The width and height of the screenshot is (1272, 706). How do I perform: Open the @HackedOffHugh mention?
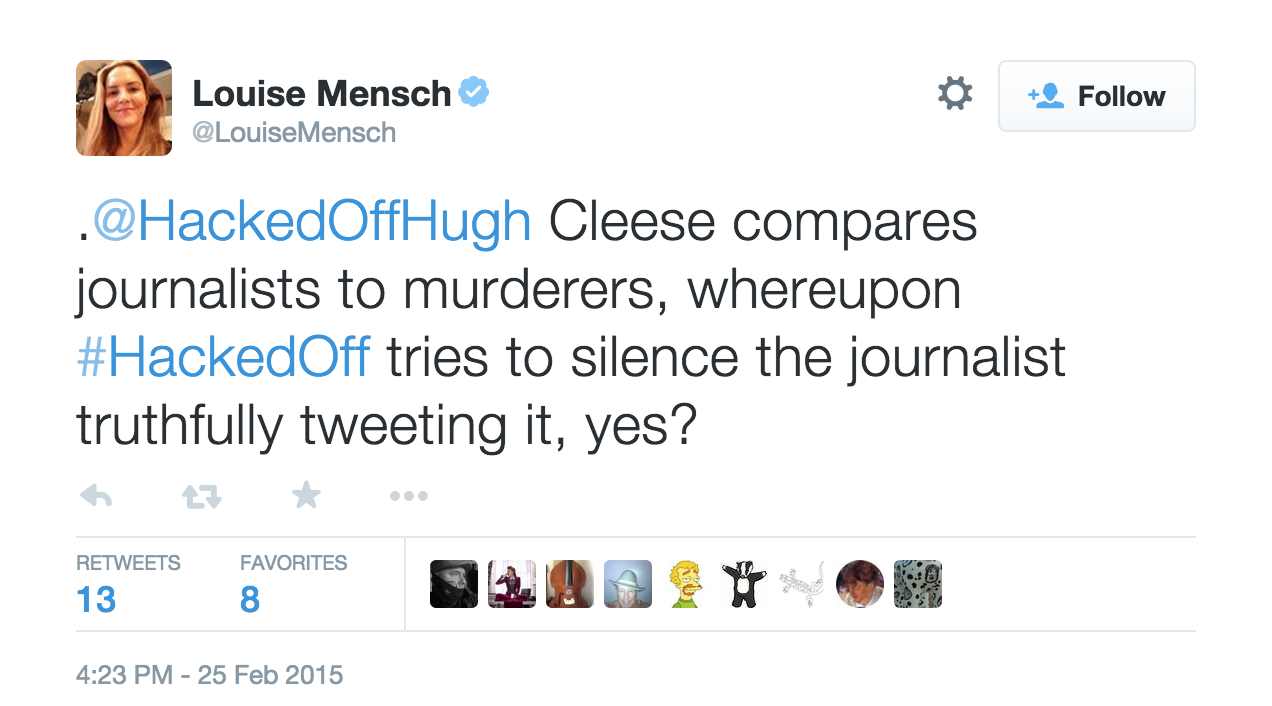click(x=311, y=223)
